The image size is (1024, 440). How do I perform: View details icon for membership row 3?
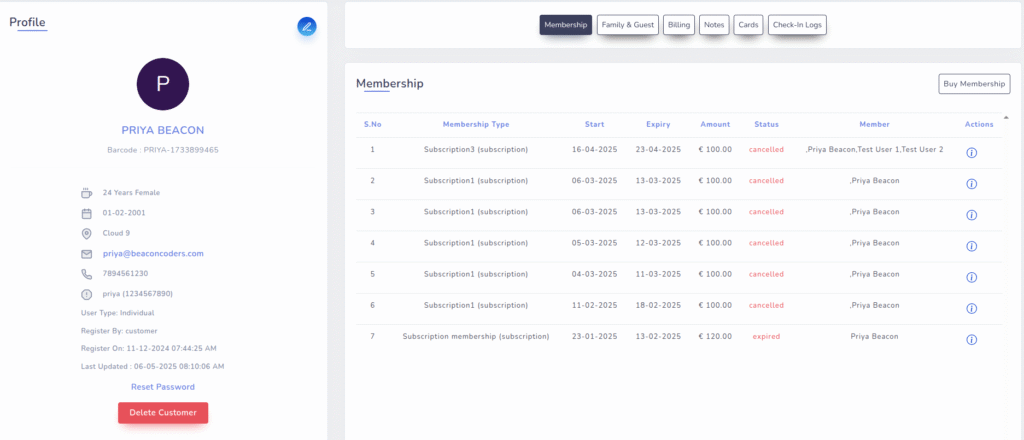pos(971,215)
